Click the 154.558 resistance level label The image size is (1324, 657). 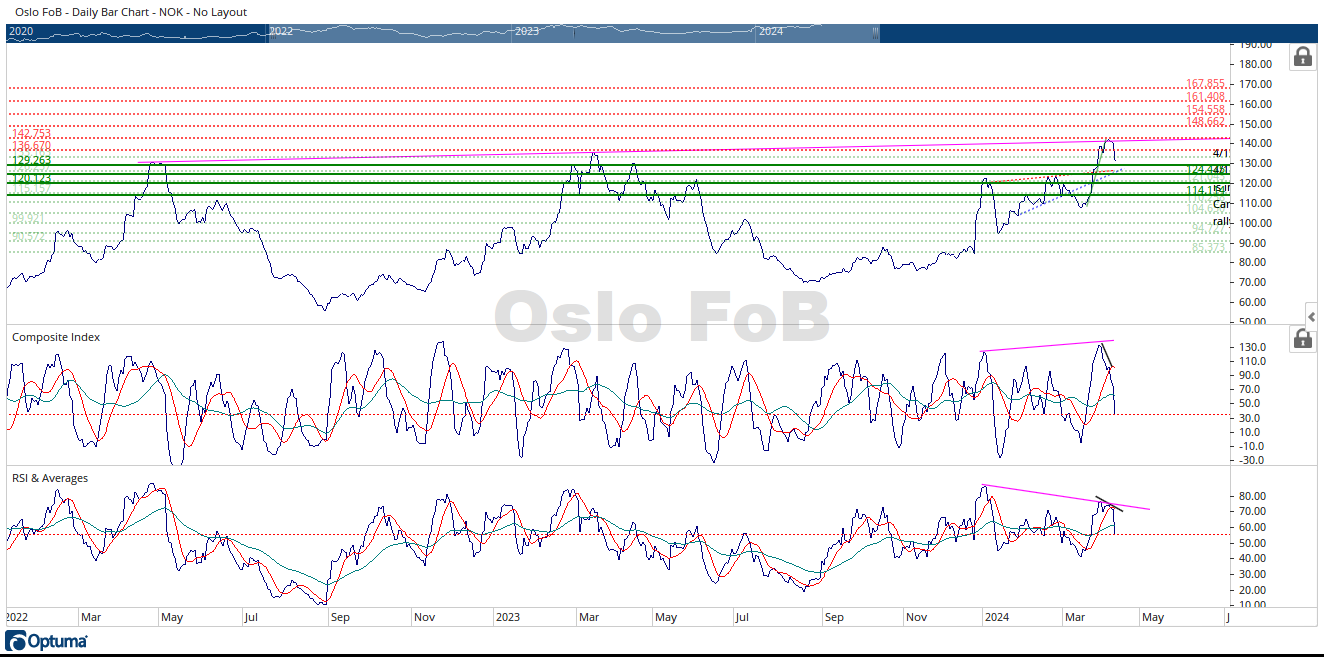coord(1205,110)
